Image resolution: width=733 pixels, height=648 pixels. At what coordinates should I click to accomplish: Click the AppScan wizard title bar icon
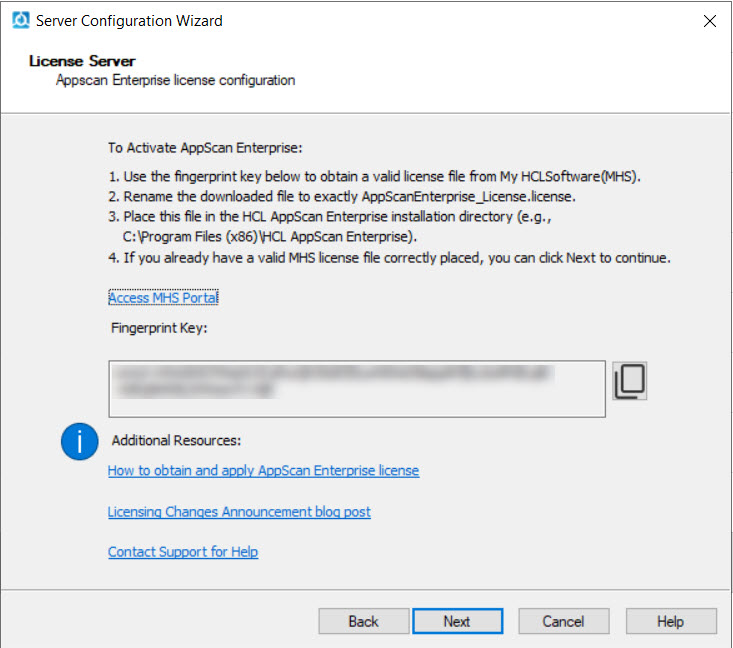20,20
